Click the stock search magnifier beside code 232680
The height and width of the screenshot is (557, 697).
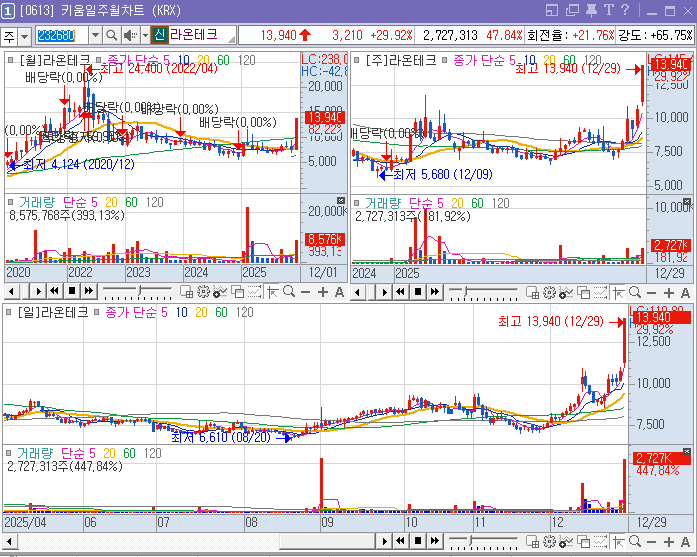pyautogui.click(x=112, y=35)
